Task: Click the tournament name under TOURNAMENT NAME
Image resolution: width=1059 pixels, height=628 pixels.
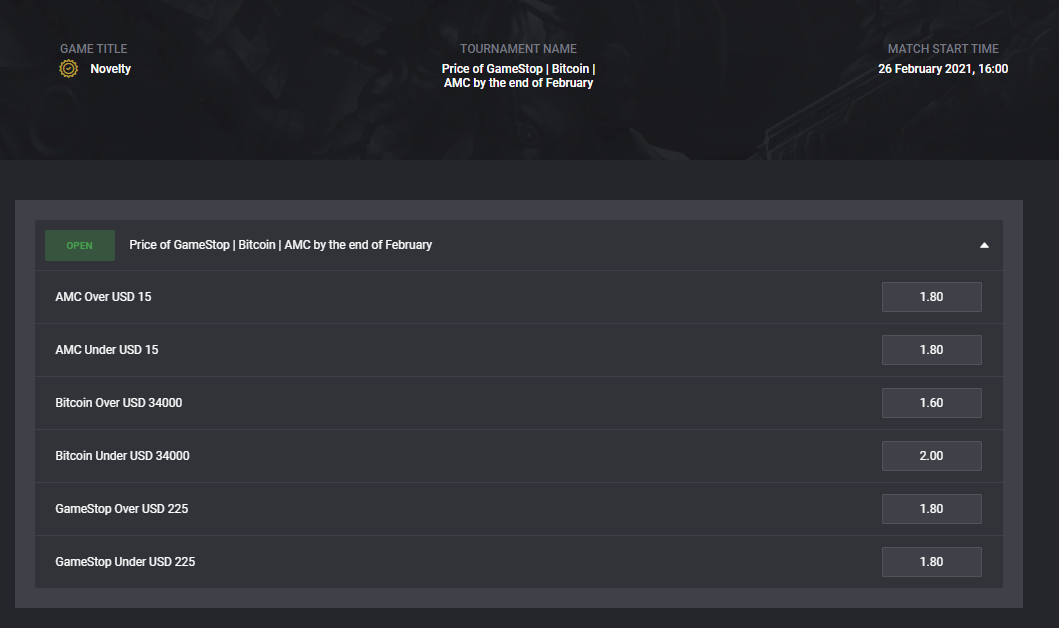Action: tap(518, 76)
